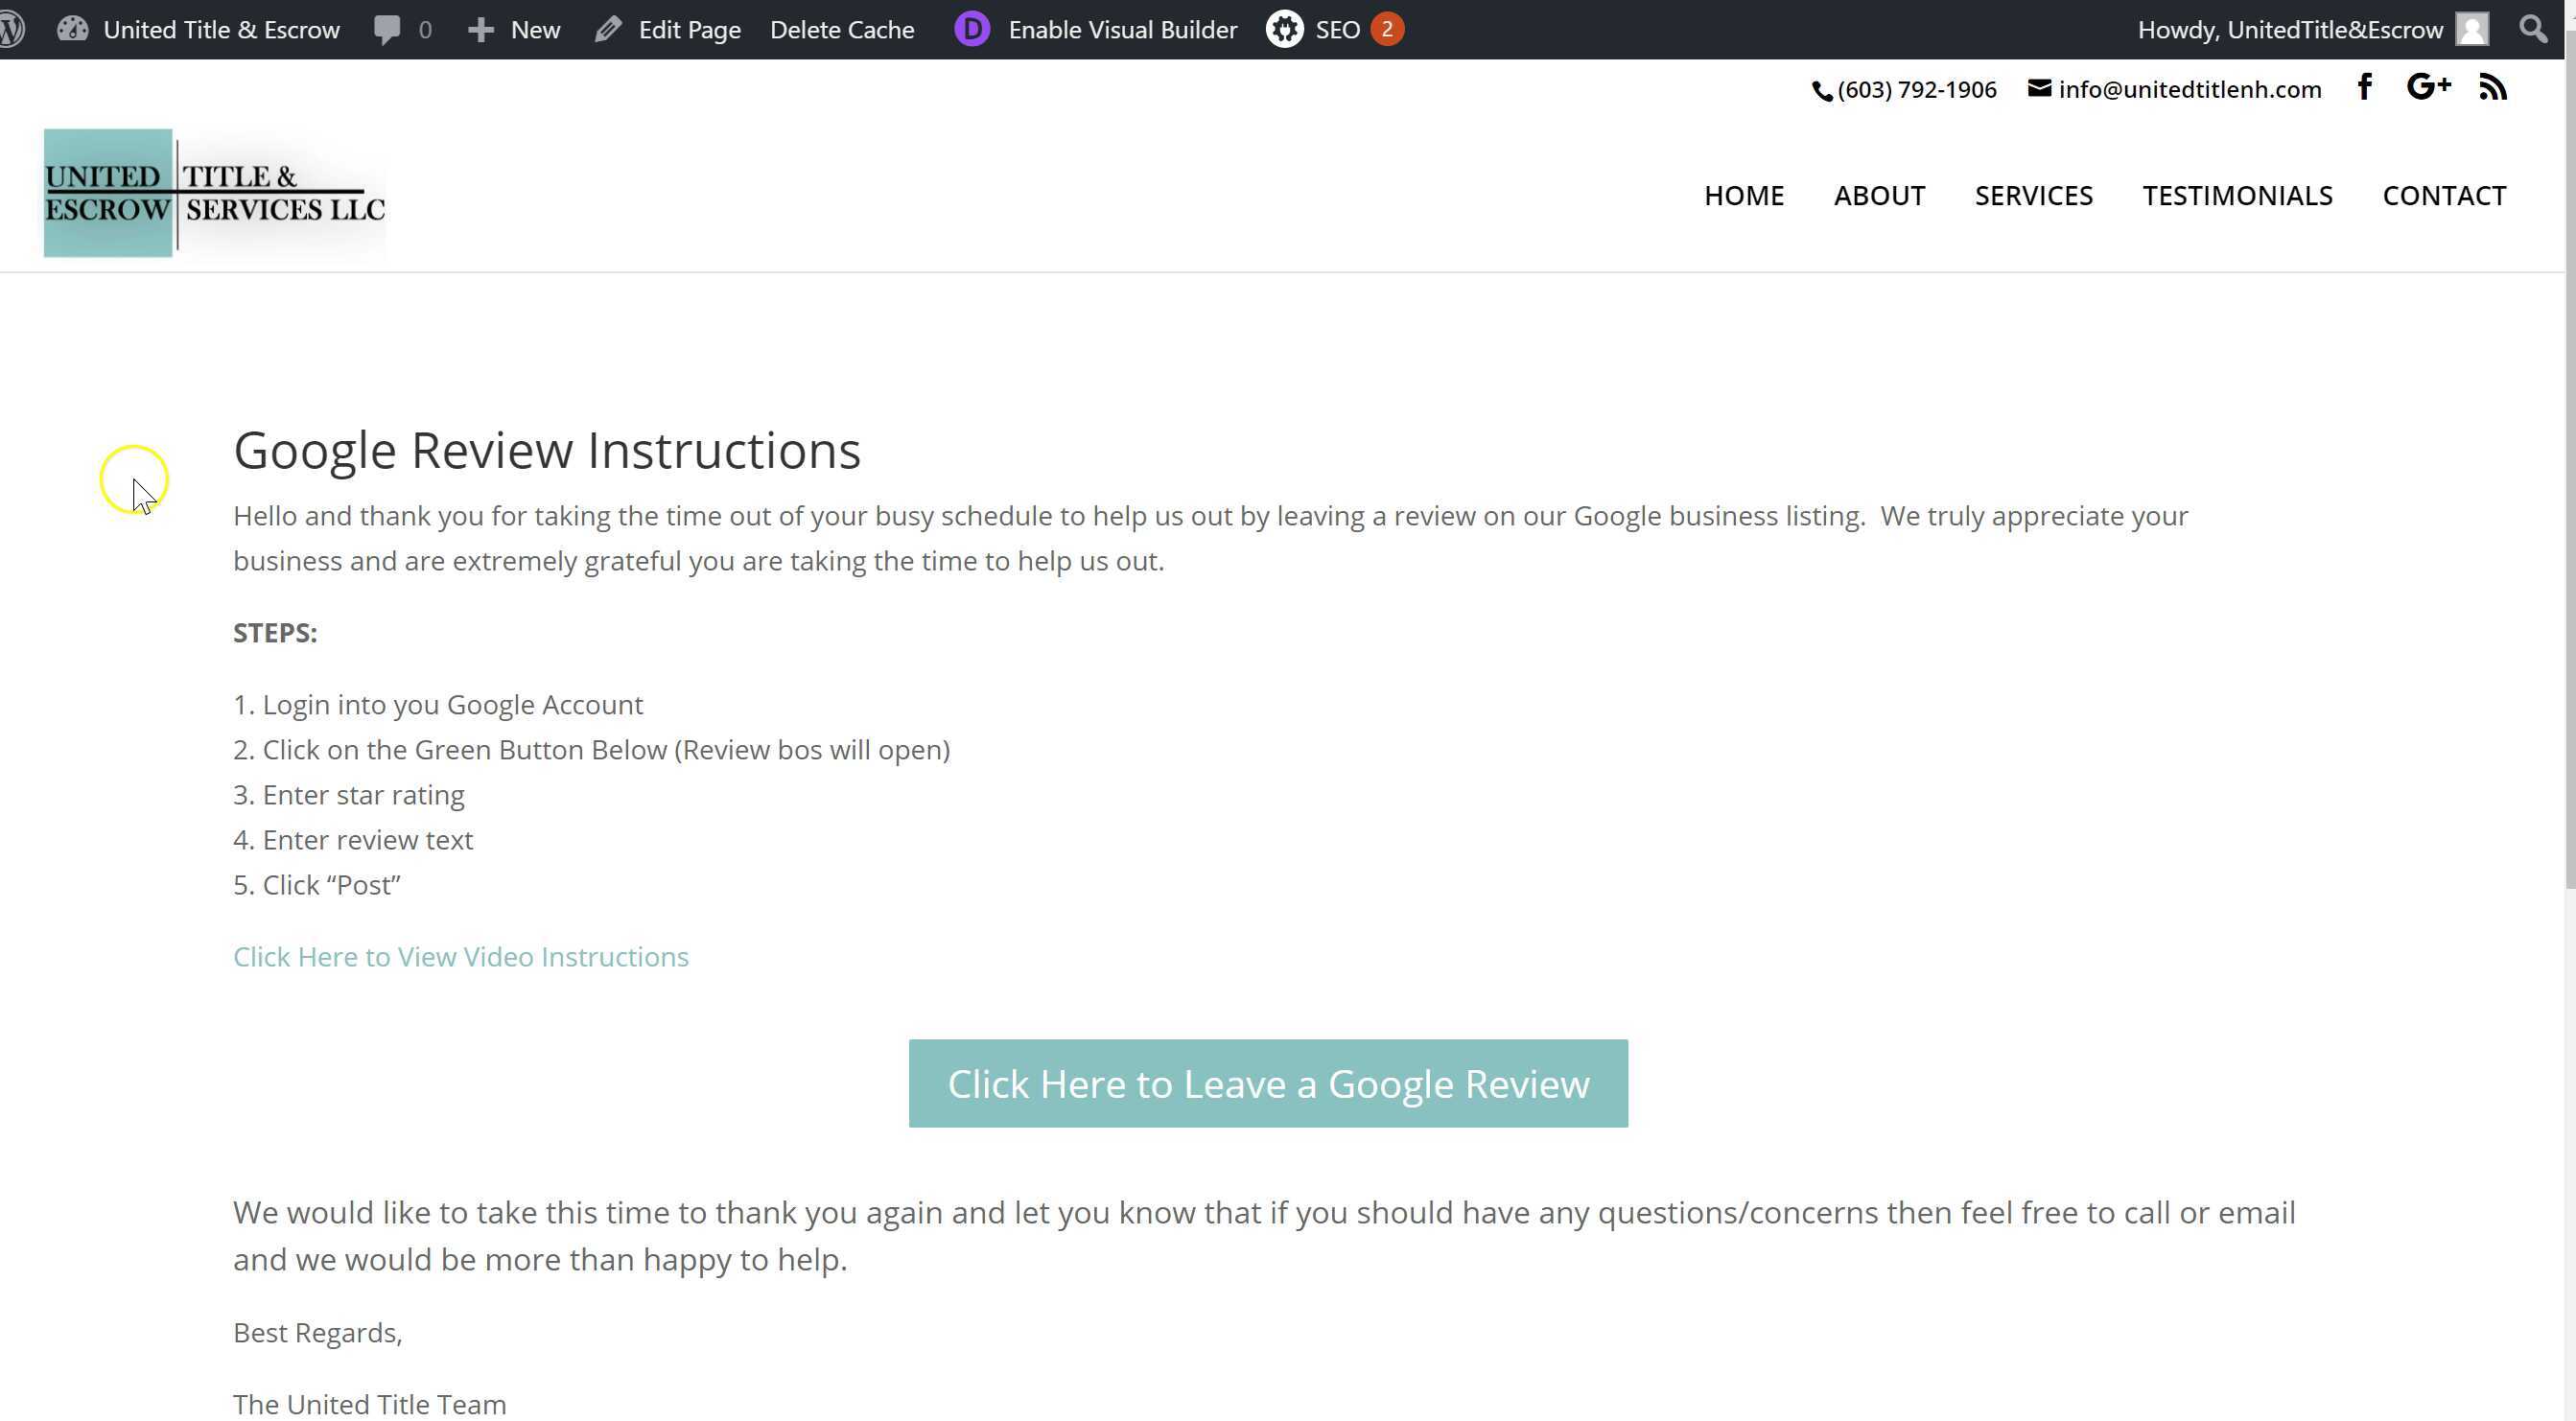The height and width of the screenshot is (1421, 2576).
Task: Click the phone icon before (603) 792-1906
Action: point(1823,90)
